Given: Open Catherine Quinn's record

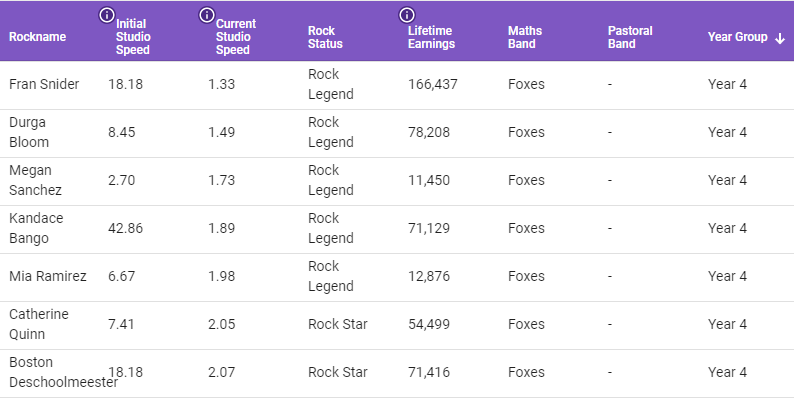Looking at the screenshot, I should pos(397,326).
